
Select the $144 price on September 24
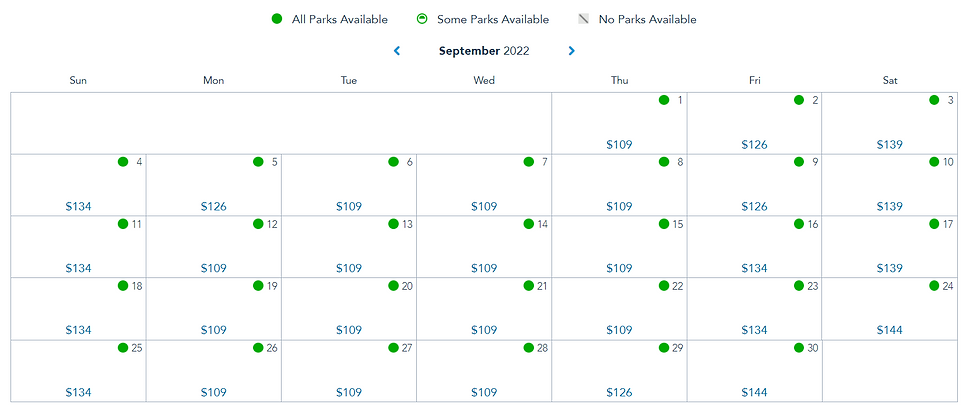click(x=889, y=330)
